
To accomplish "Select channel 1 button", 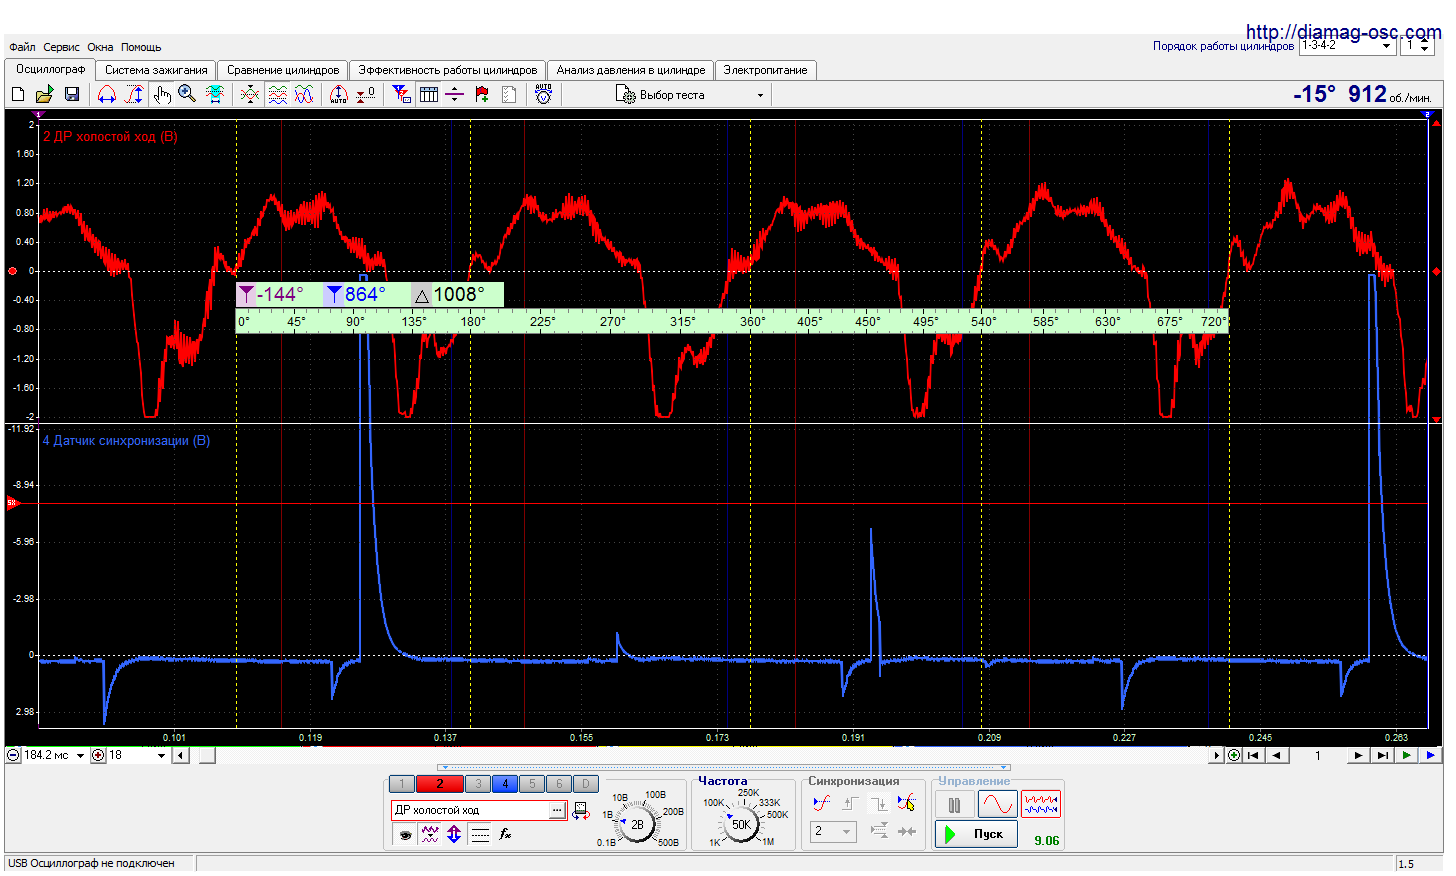I will tap(401, 784).
